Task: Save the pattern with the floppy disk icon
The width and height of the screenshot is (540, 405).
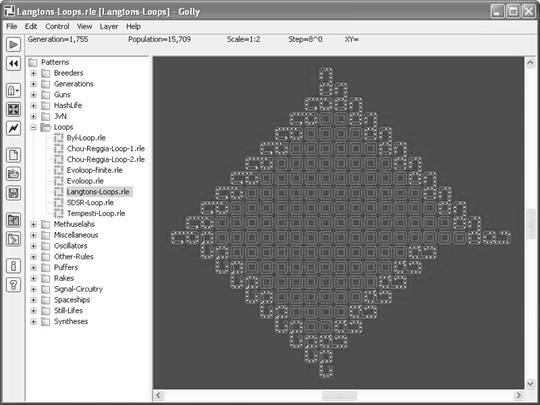Action: 13,193
